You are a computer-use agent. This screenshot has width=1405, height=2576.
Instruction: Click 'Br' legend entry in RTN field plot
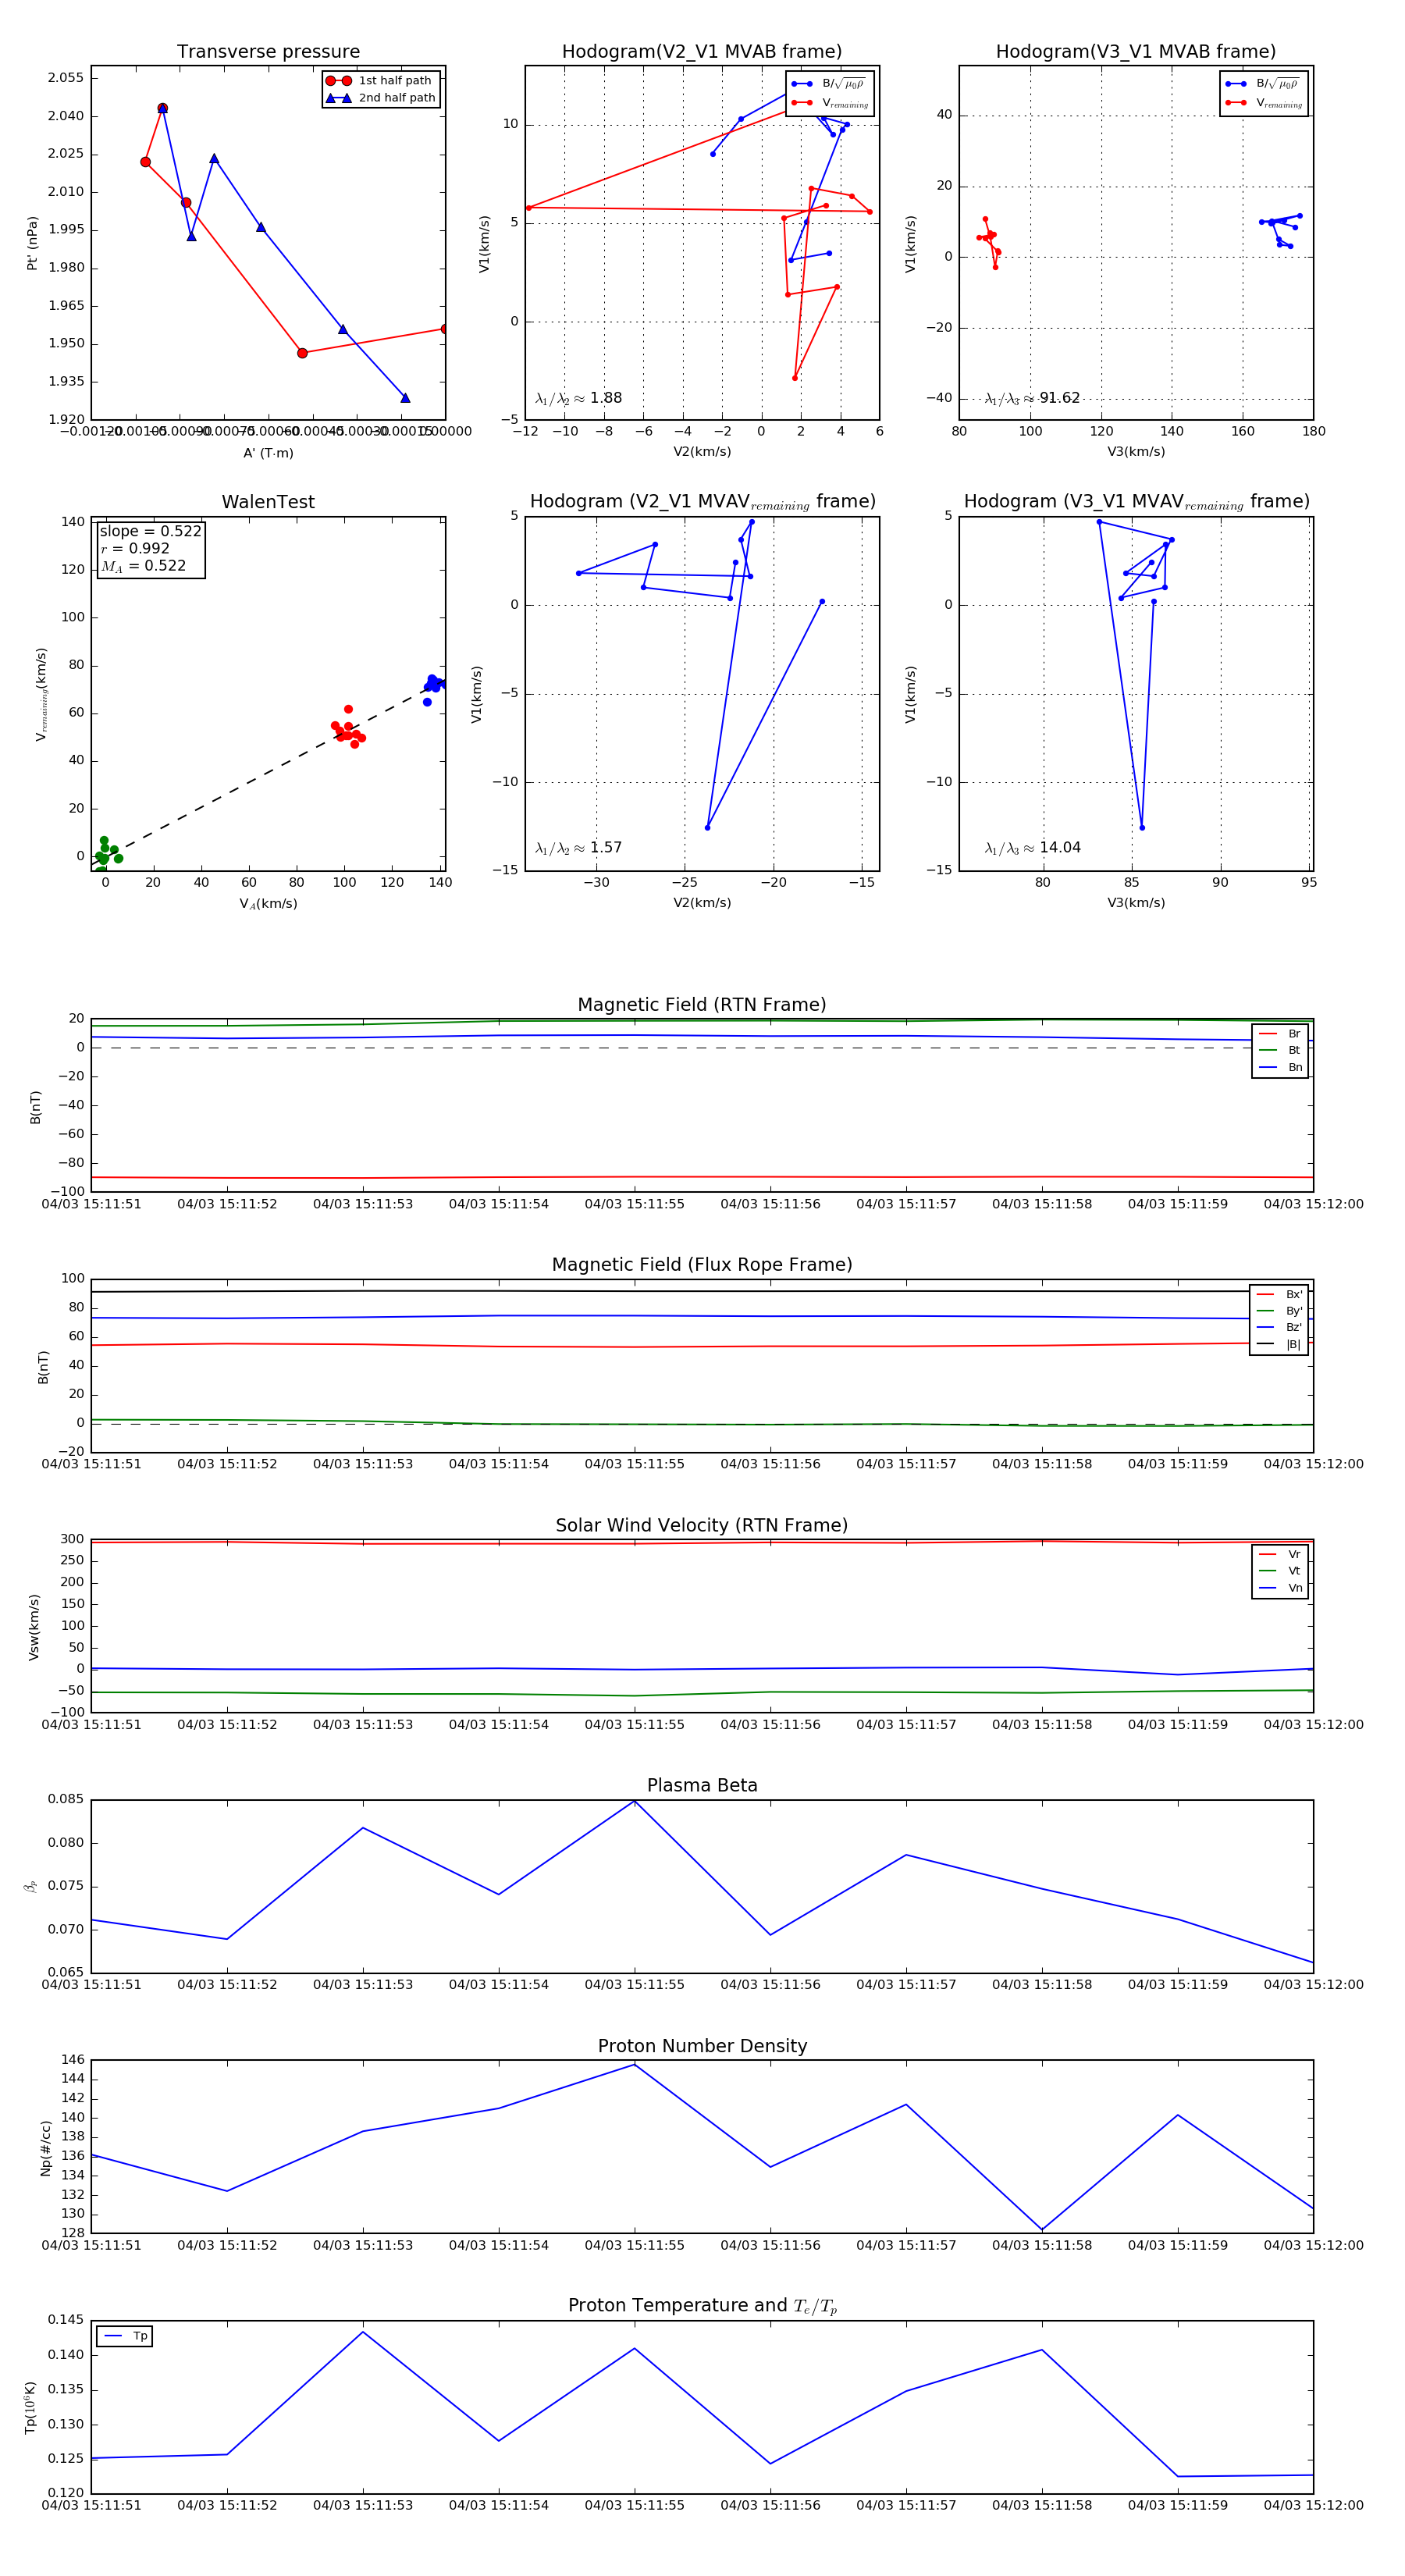(x=1280, y=1034)
